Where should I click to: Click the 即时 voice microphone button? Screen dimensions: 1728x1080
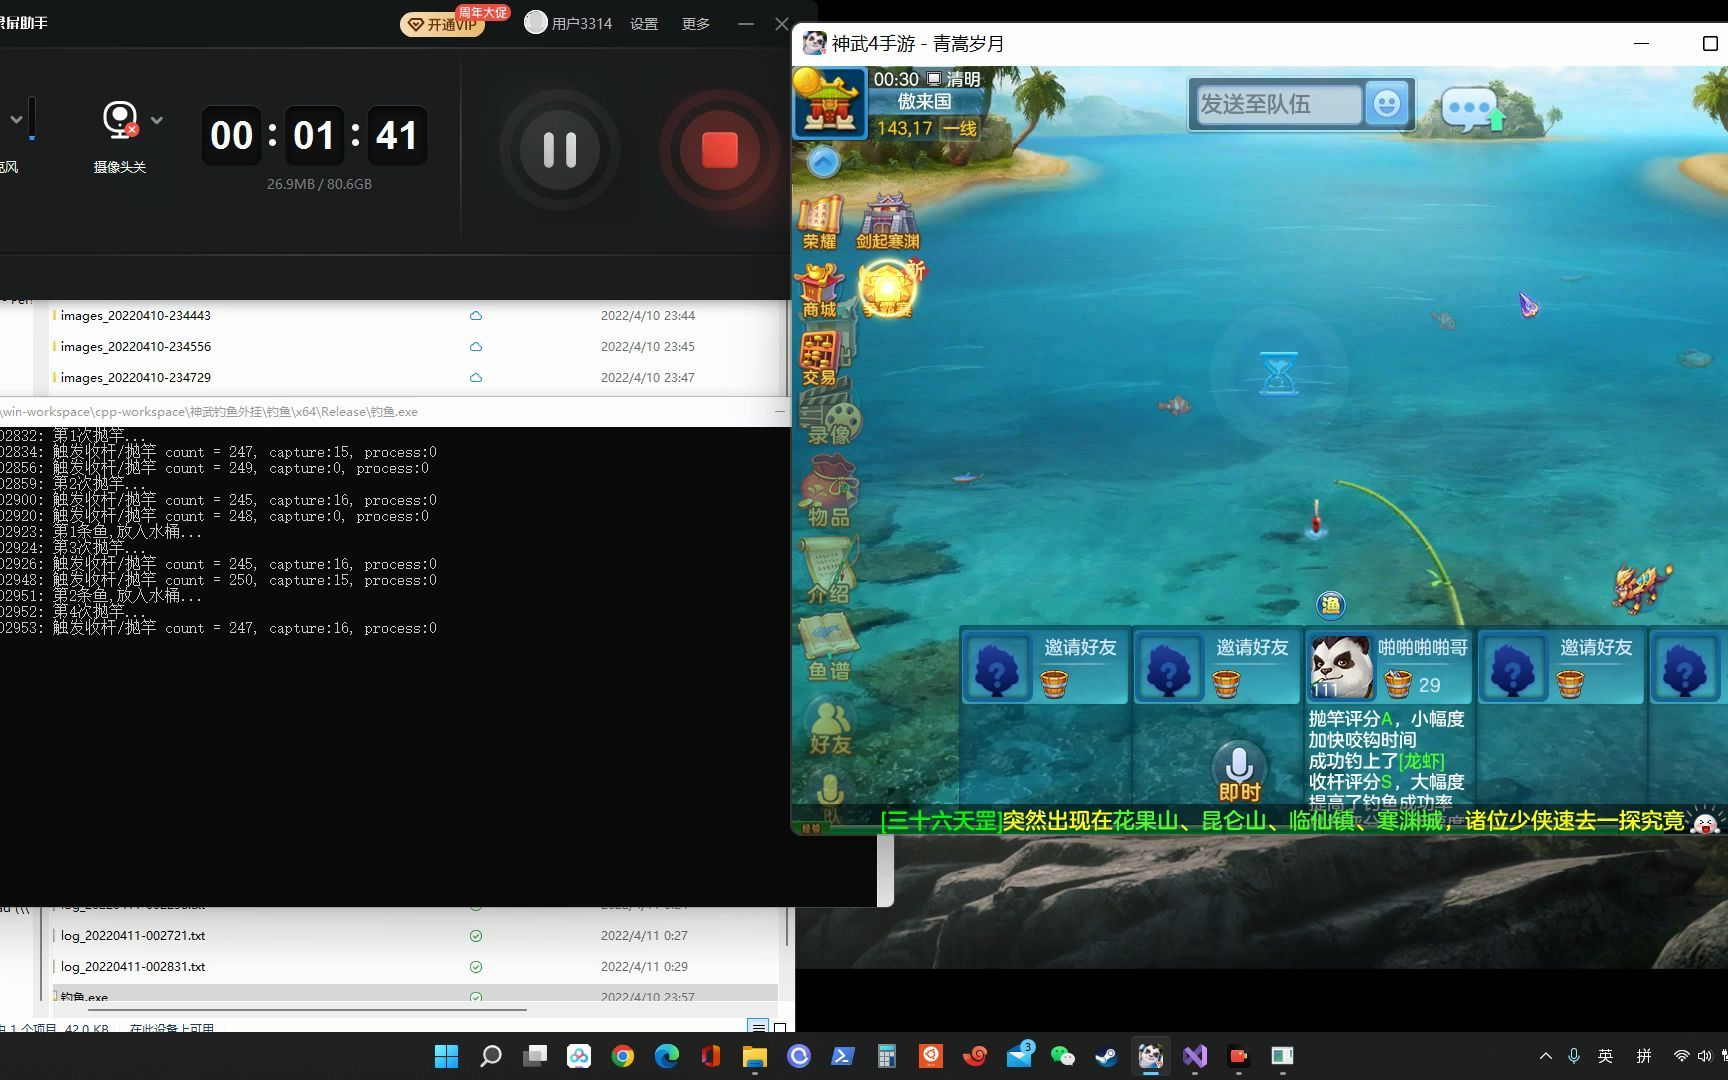coord(1239,772)
